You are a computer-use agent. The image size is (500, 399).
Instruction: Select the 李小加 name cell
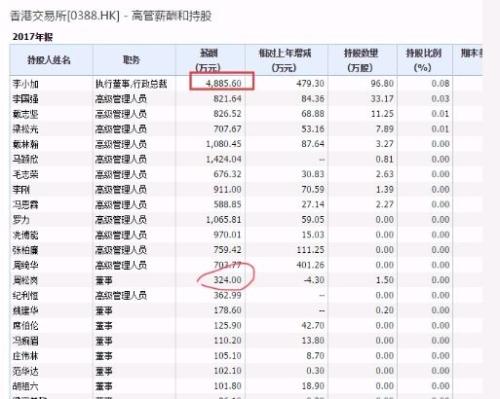(x=25, y=84)
